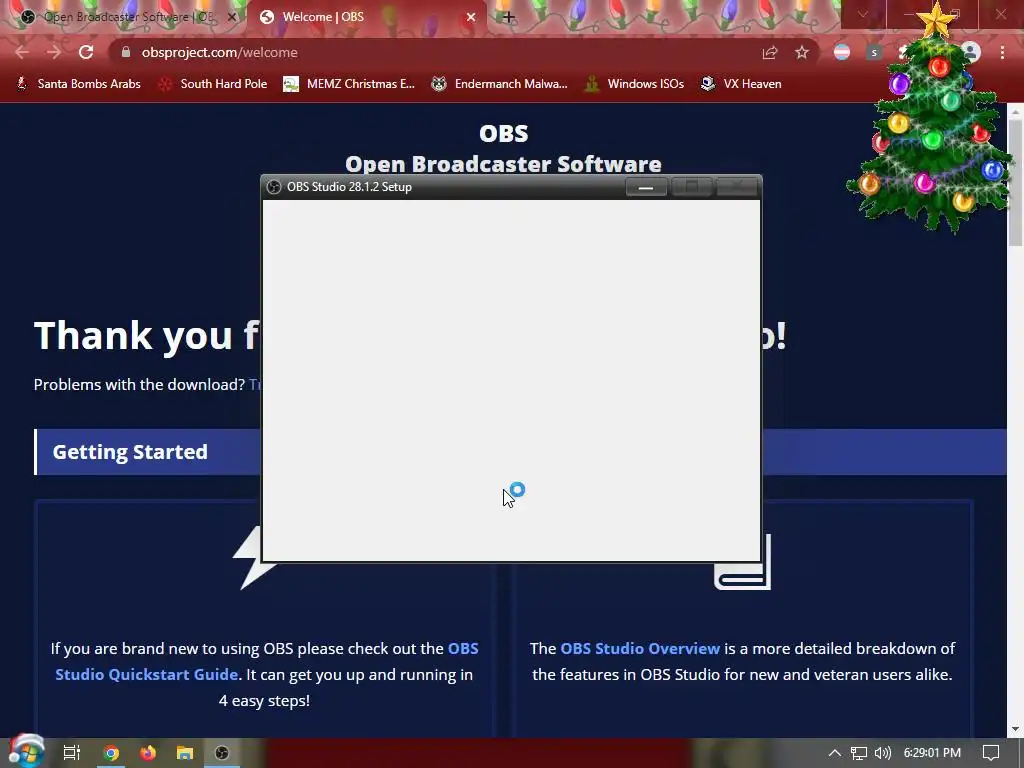
Task: Select the OBS installer taskbar icon
Action: tap(222, 753)
